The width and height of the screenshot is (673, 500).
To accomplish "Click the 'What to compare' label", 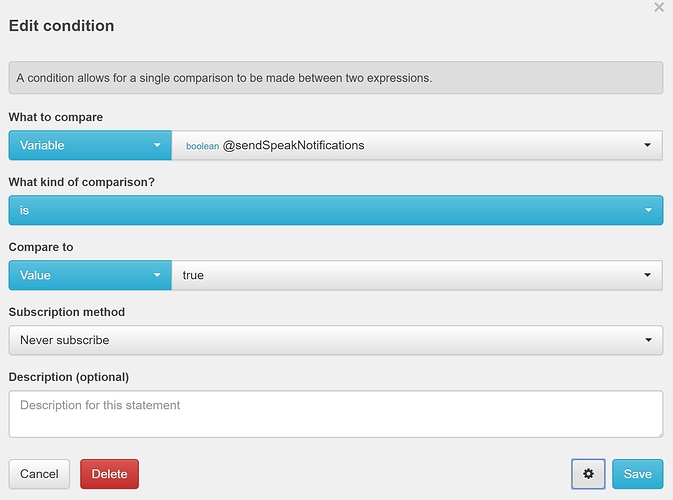I will 56,117.
